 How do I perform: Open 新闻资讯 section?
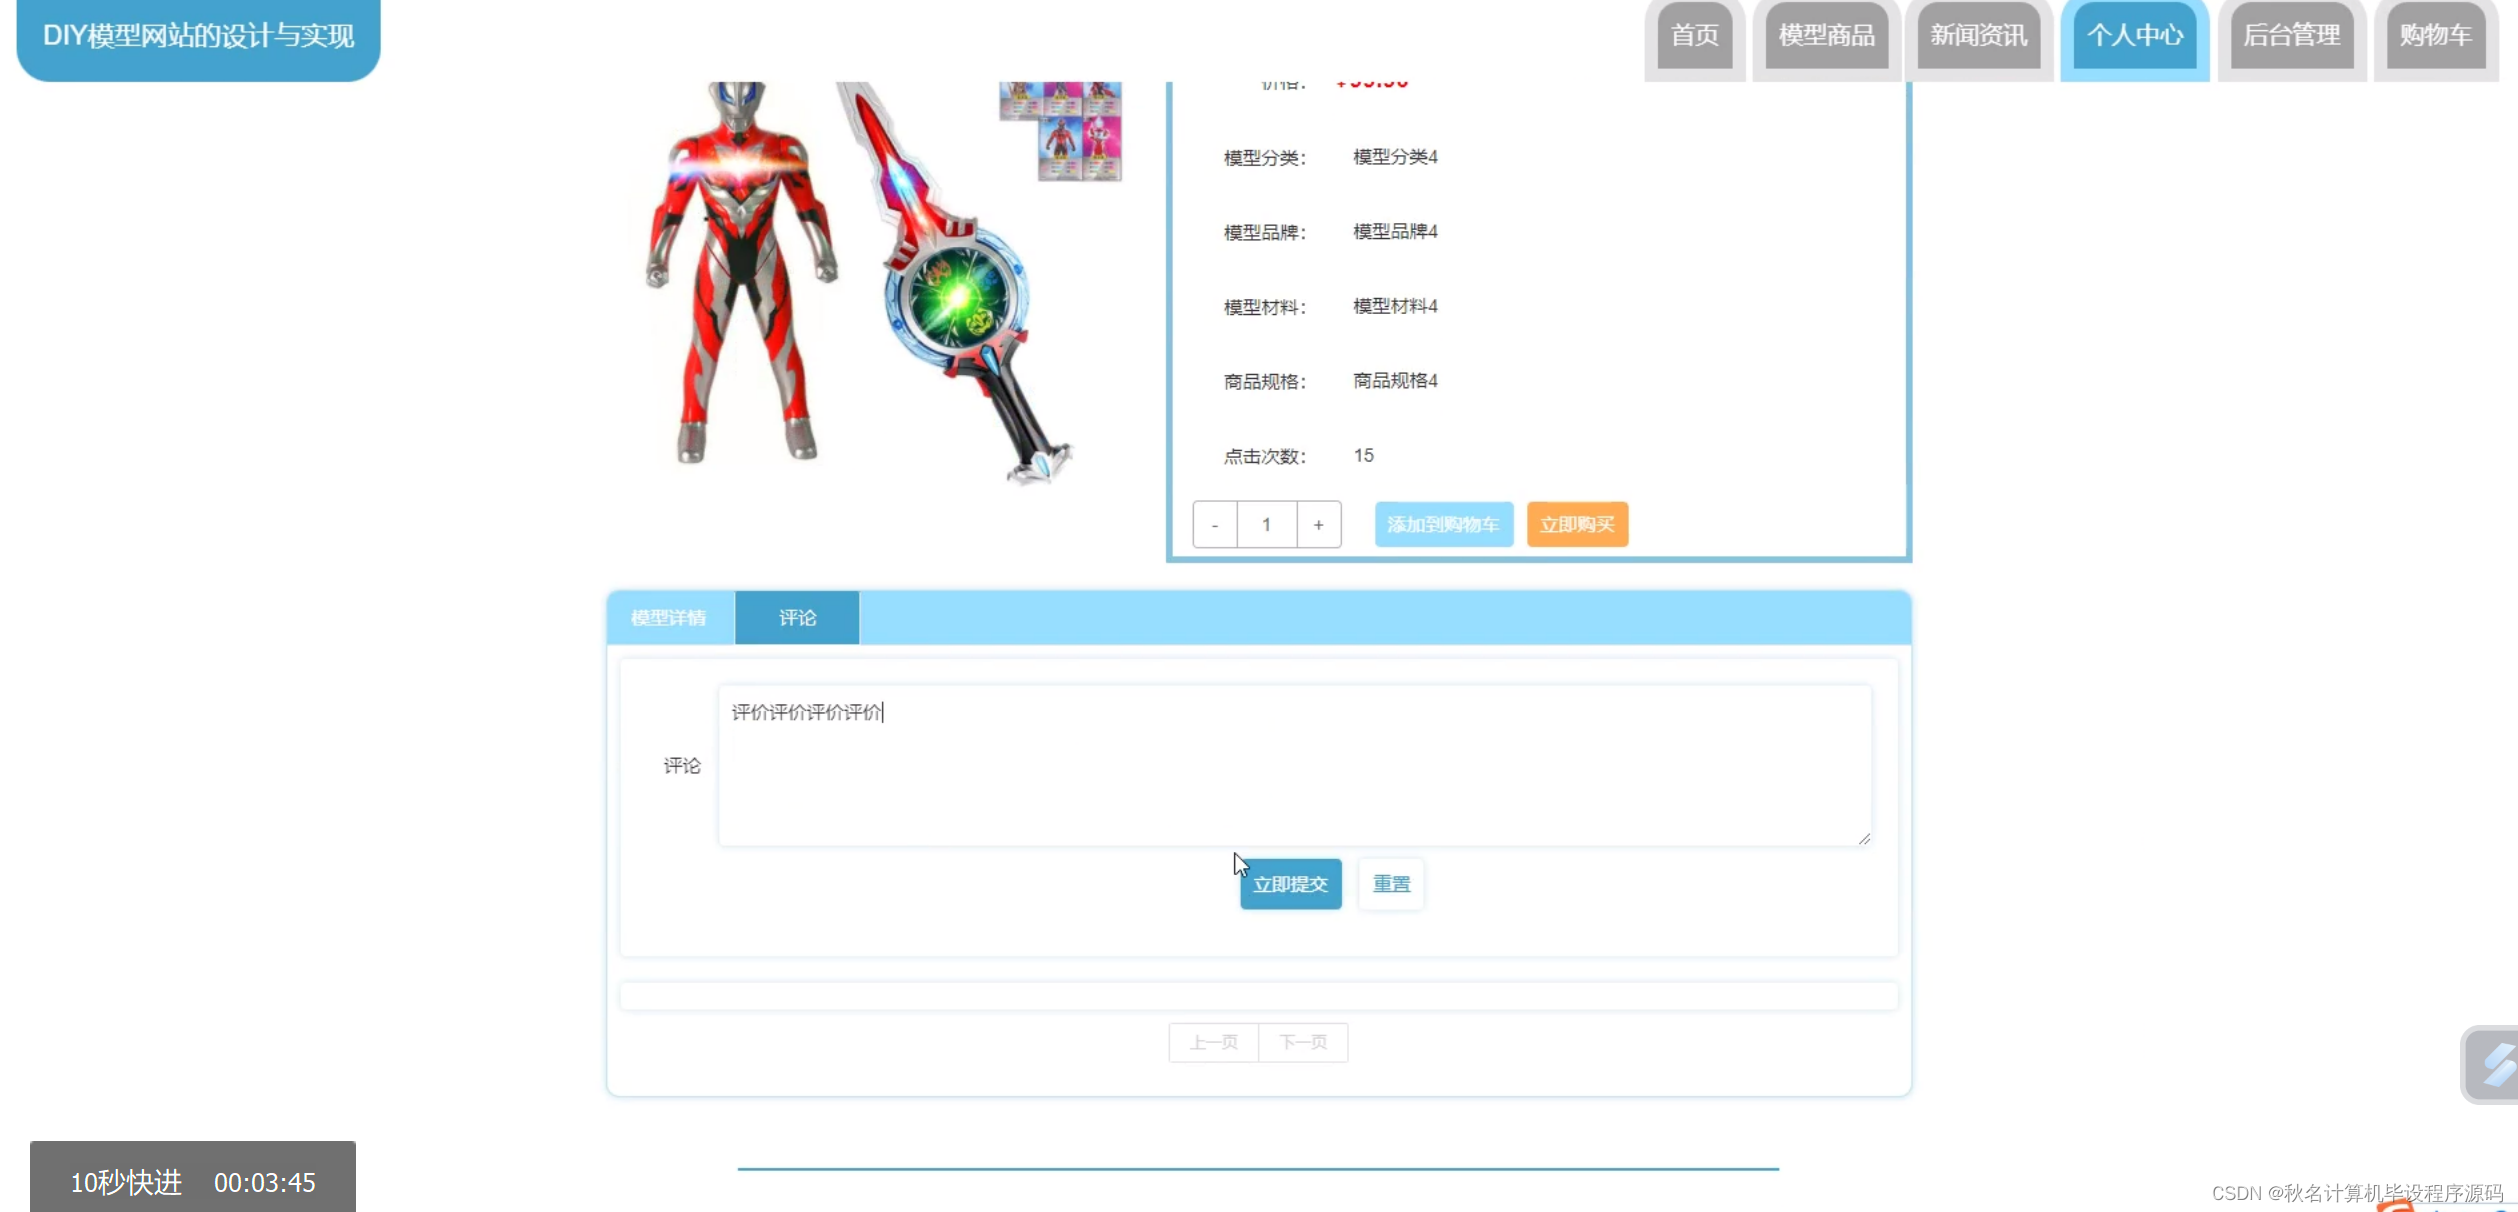(1978, 36)
